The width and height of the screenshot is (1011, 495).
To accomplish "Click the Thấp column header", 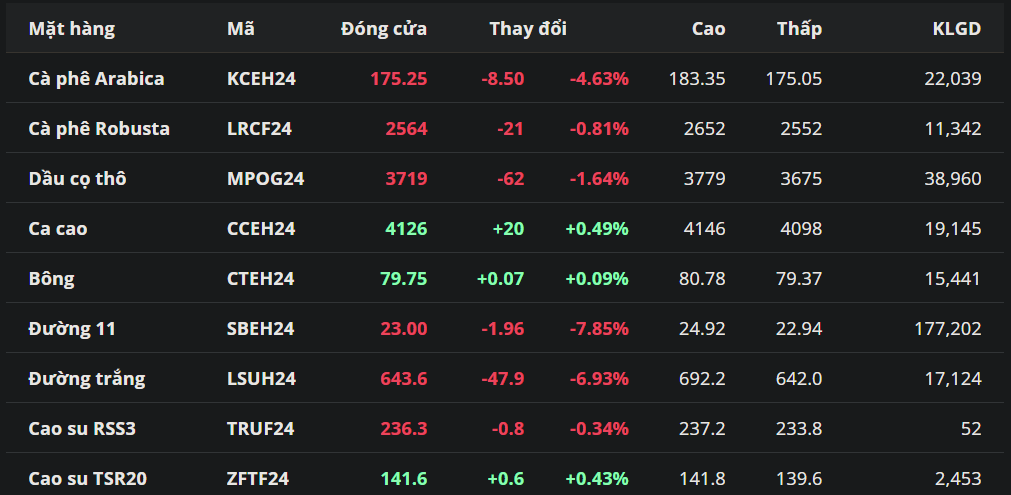I will 799,29.
